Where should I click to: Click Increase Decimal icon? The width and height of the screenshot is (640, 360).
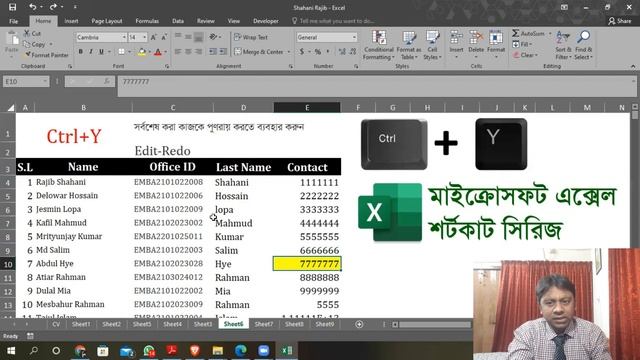pyautogui.click(x=342, y=52)
